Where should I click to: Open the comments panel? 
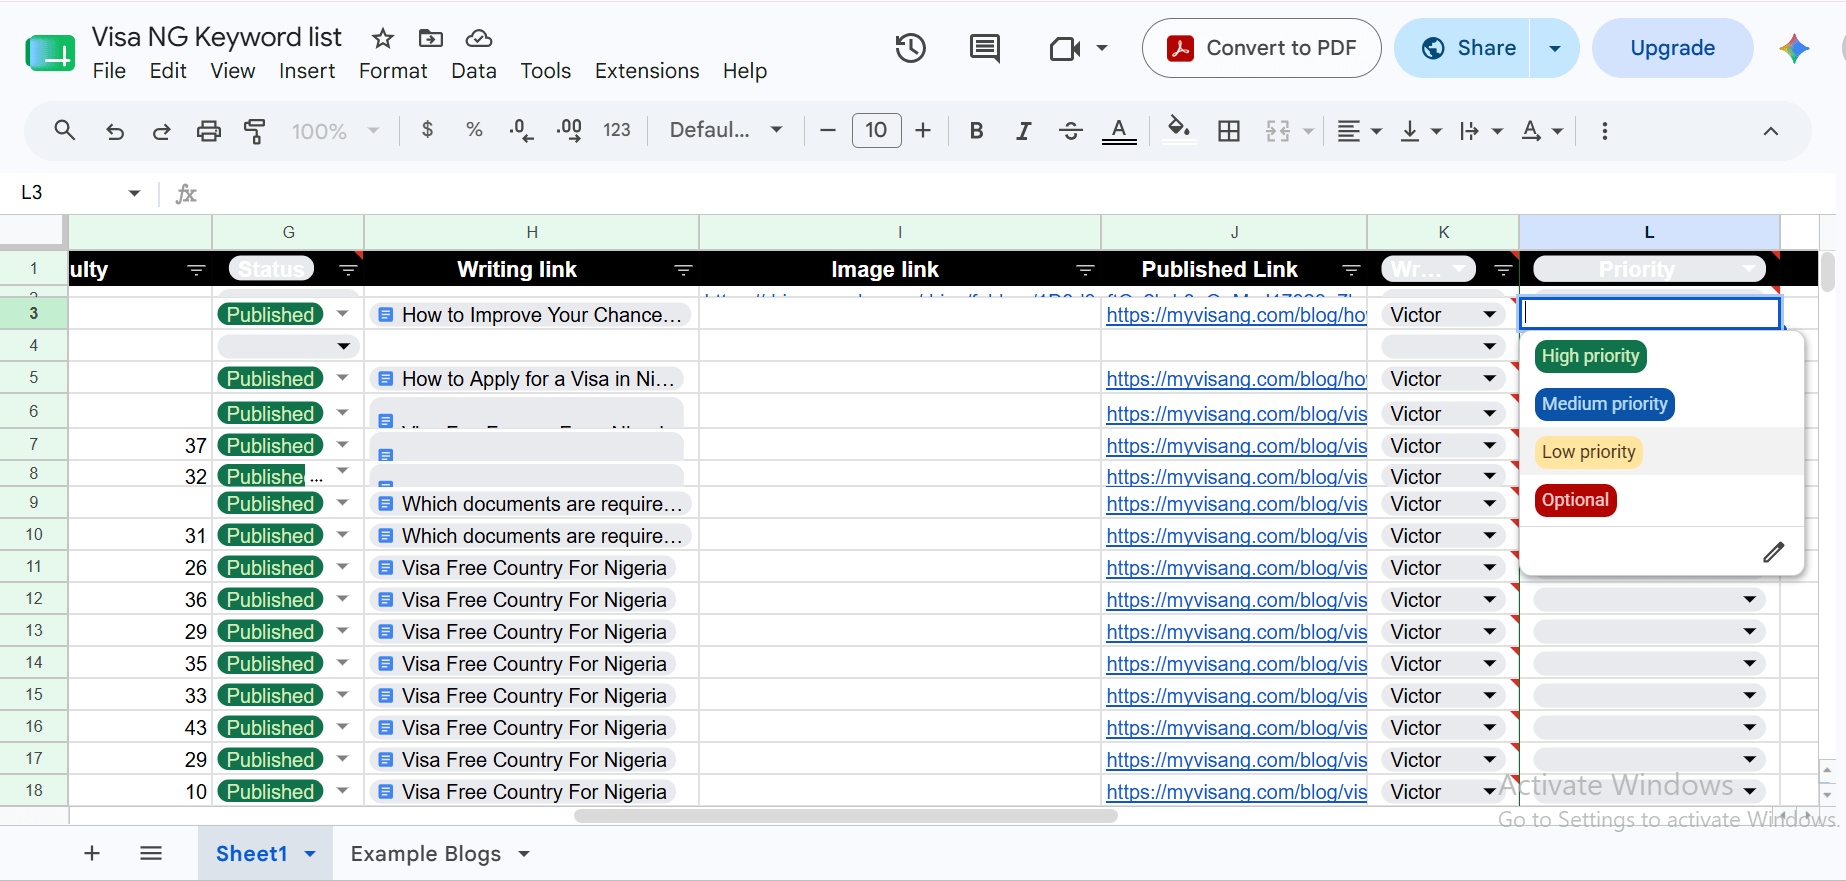point(985,48)
